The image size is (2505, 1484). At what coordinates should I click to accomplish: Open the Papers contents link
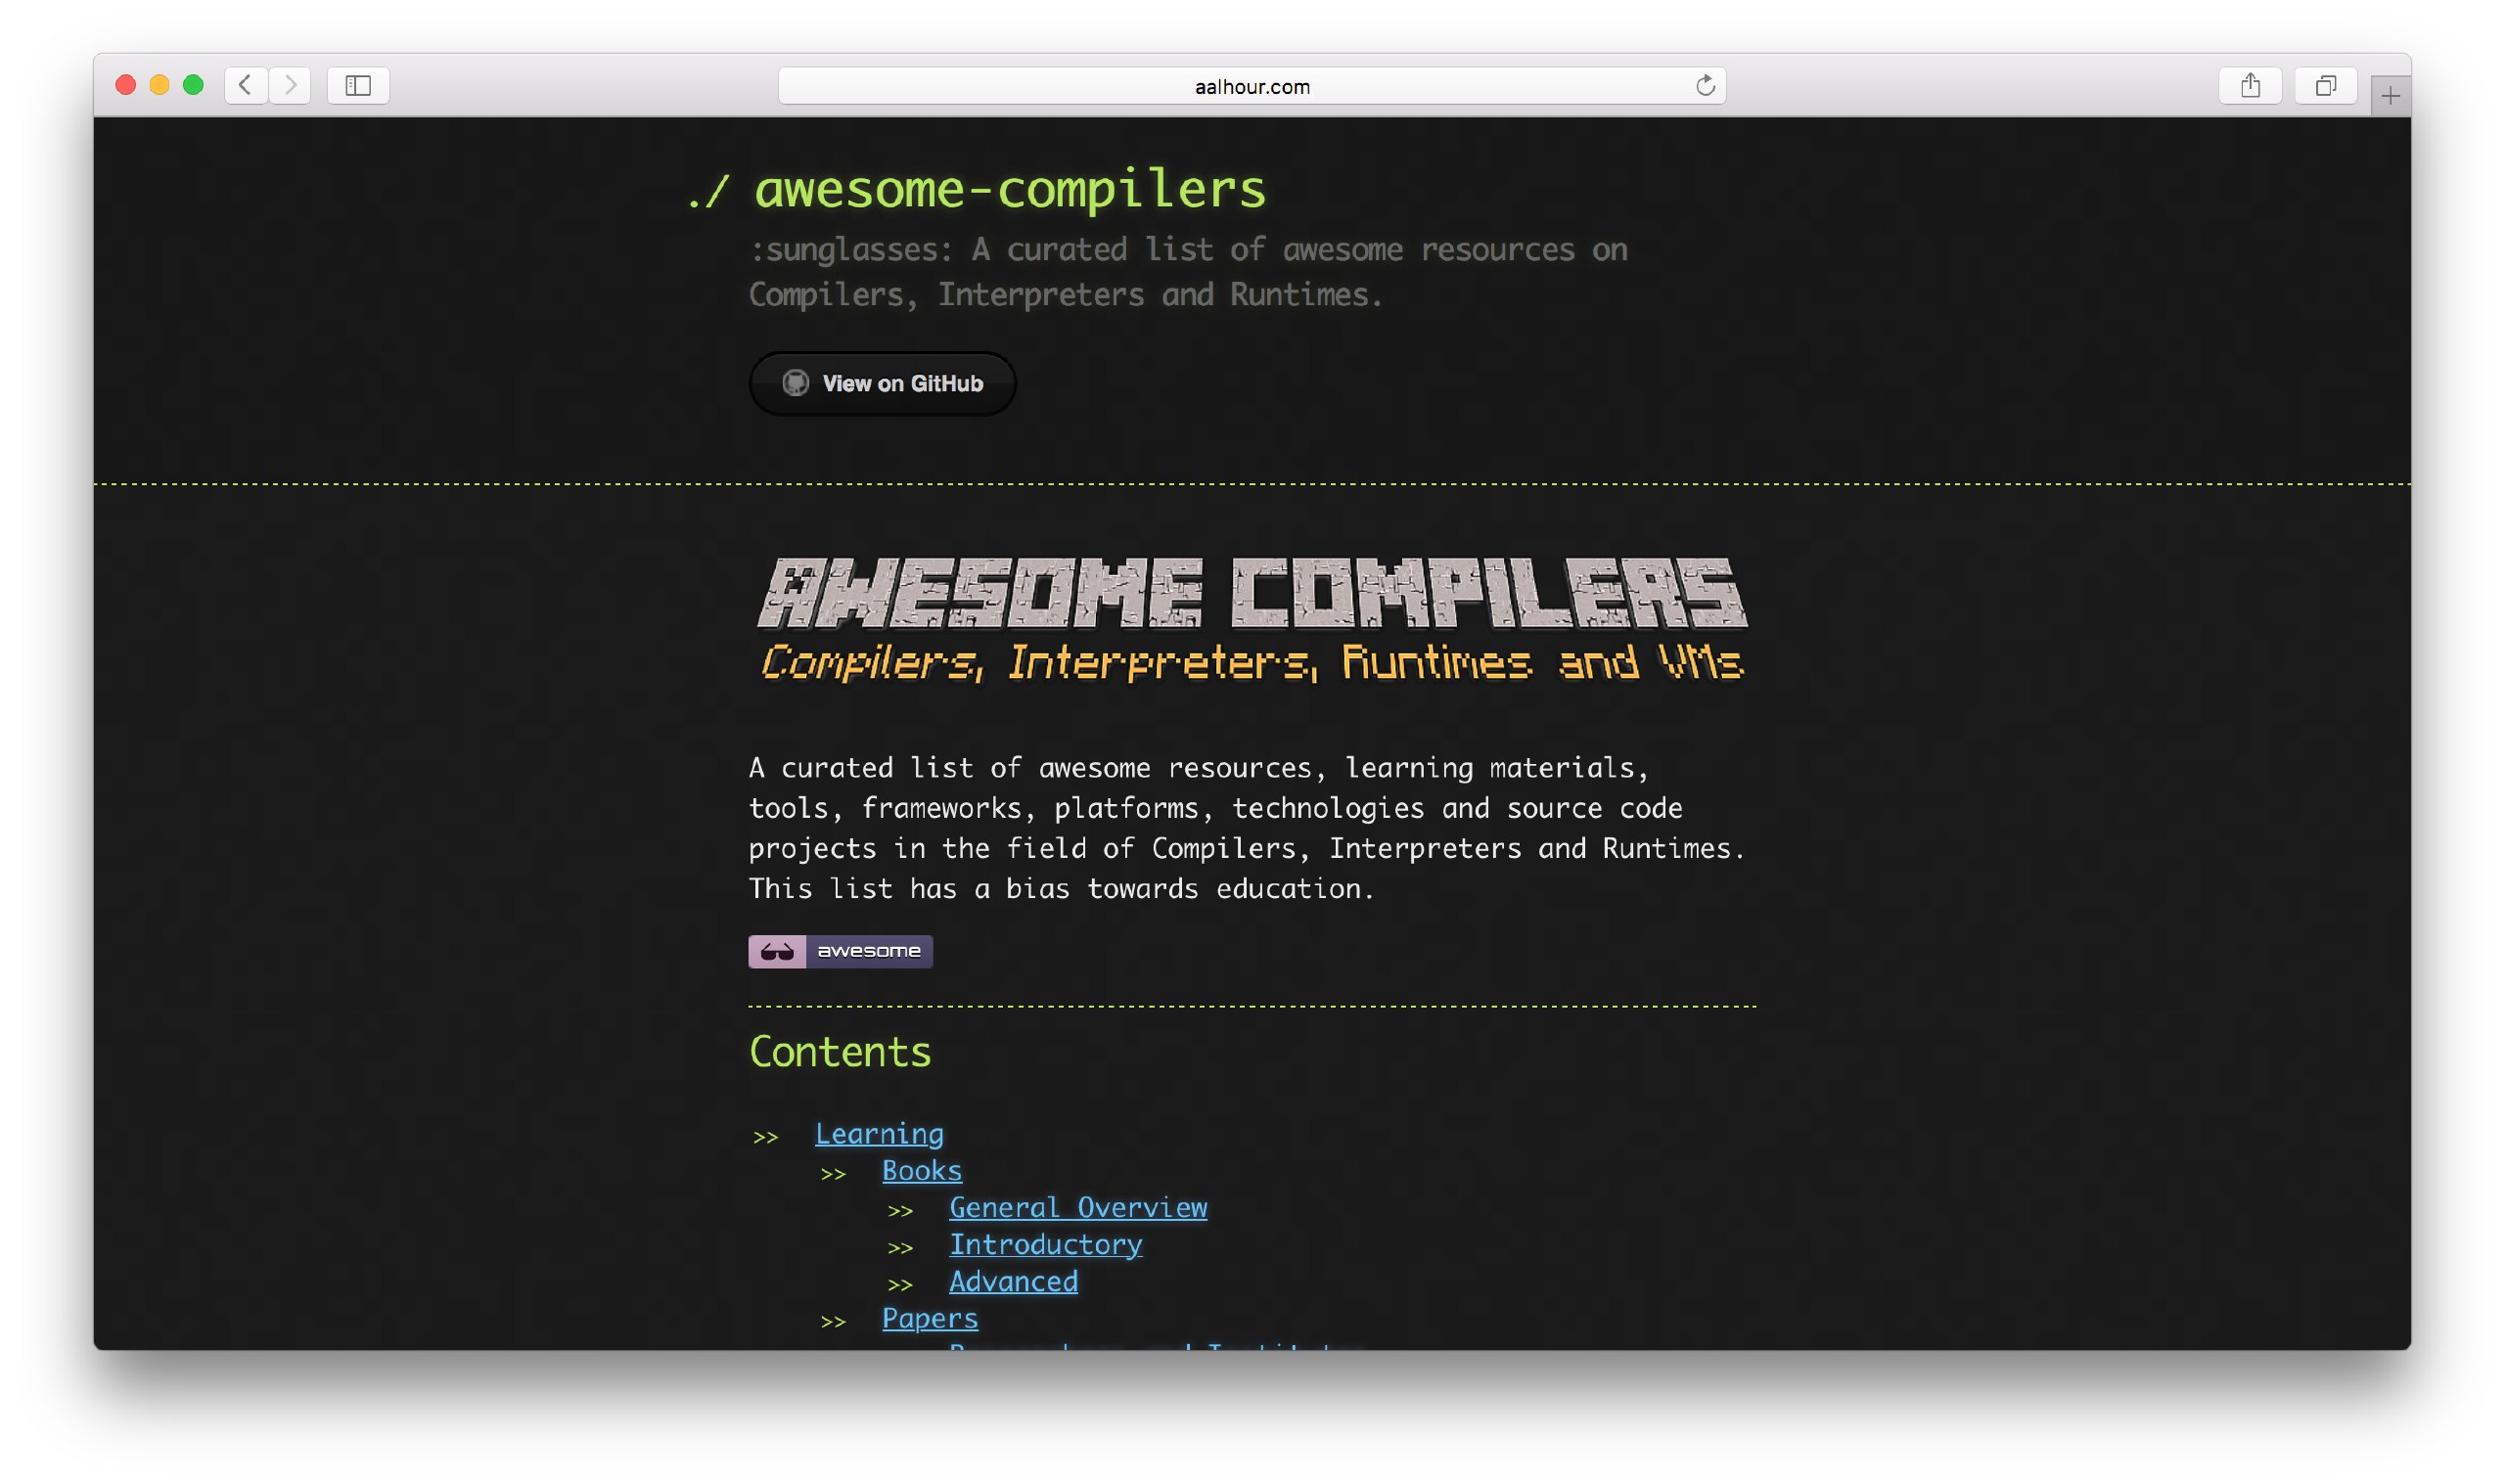(x=929, y=1318)
